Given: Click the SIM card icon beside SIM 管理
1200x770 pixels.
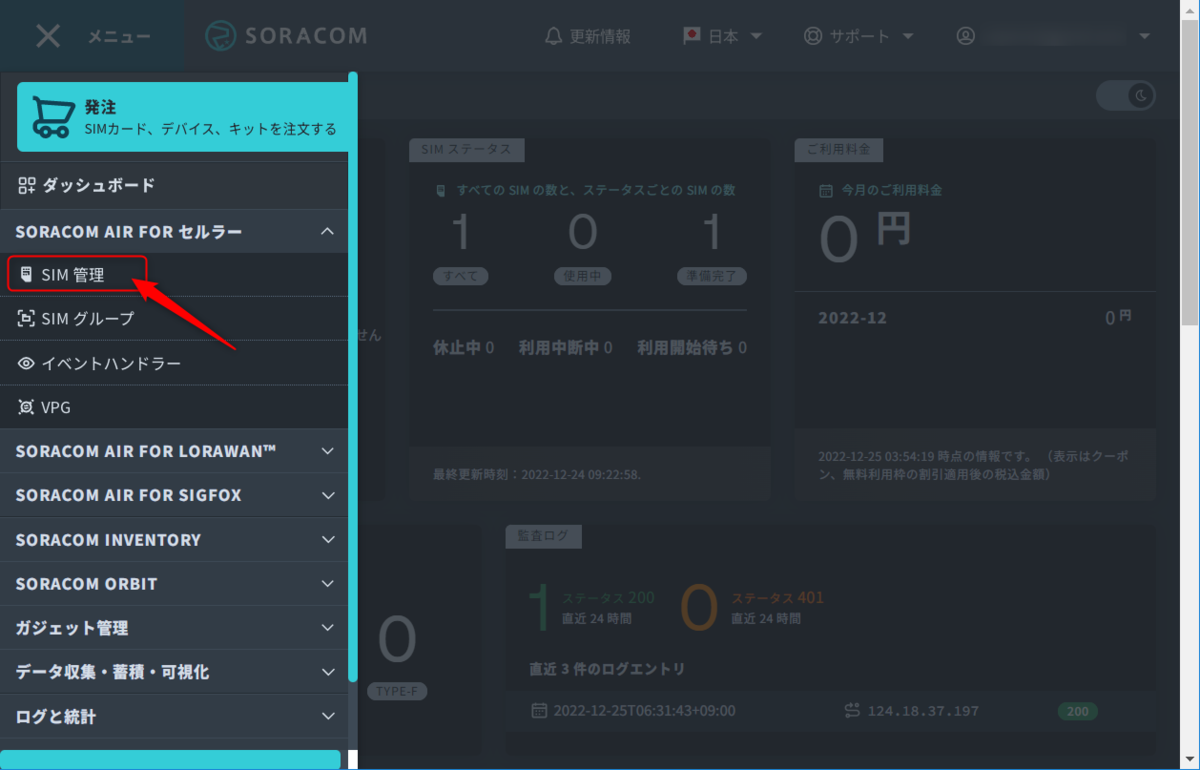Looking at the screenshot, I should 26,274.
